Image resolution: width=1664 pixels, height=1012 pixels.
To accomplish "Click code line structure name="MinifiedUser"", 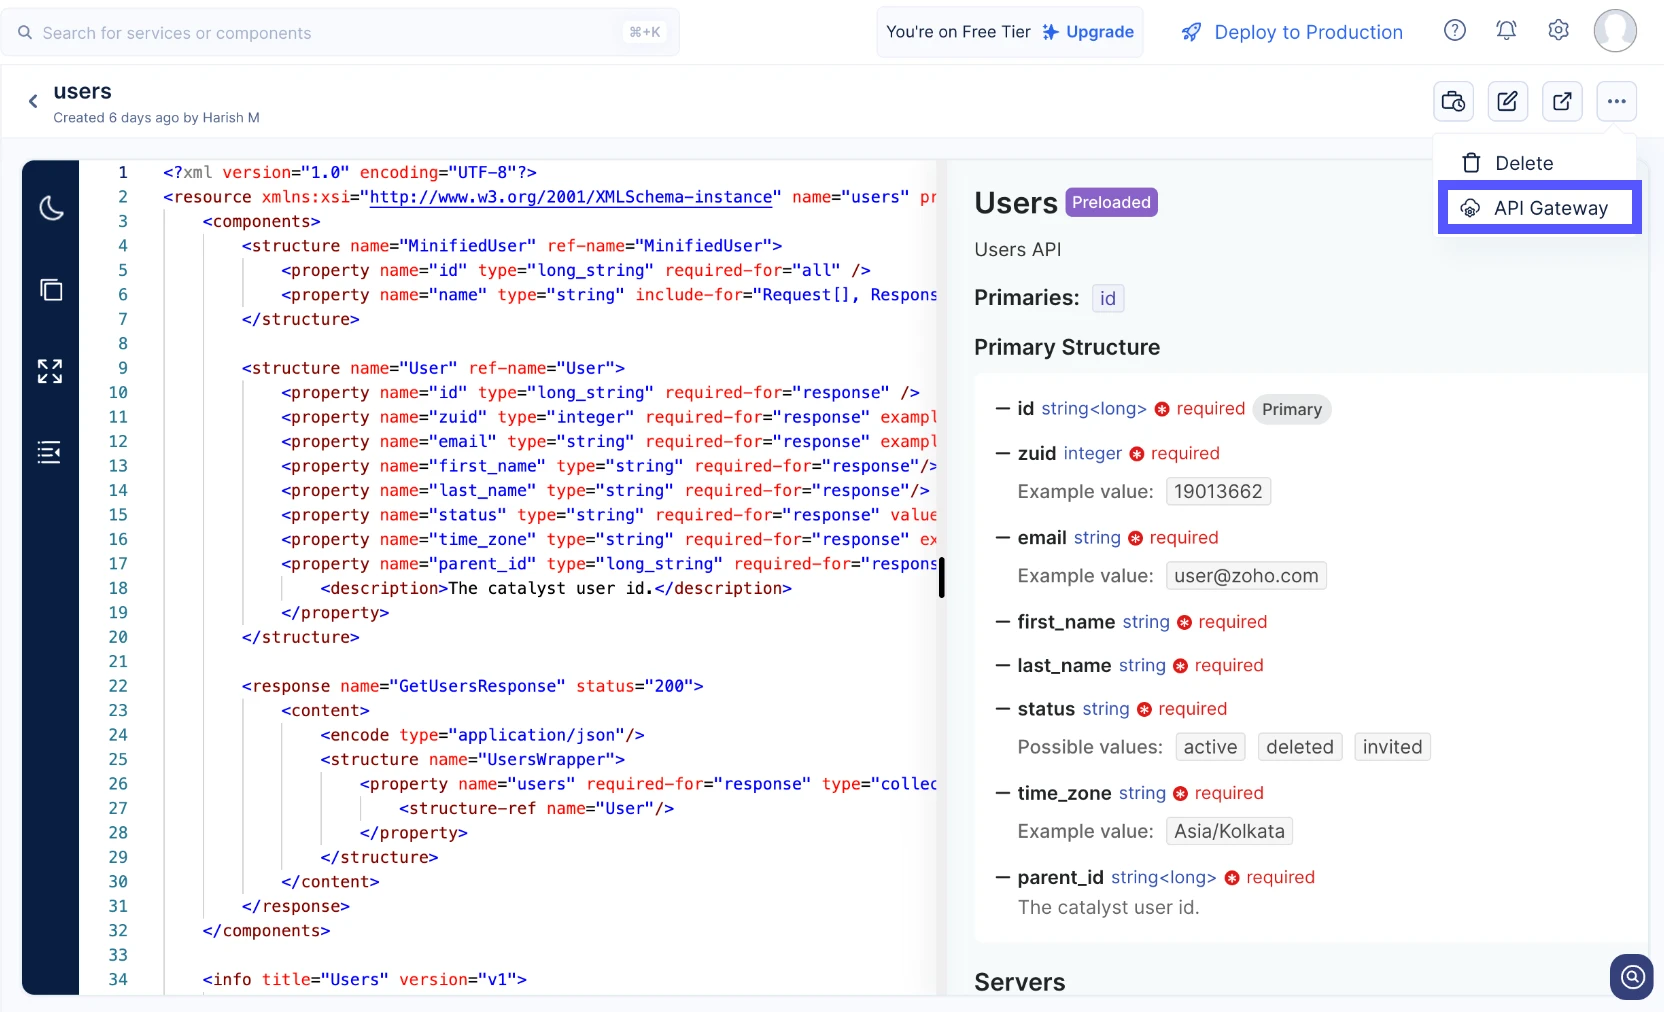I will [x=511, y=246].
